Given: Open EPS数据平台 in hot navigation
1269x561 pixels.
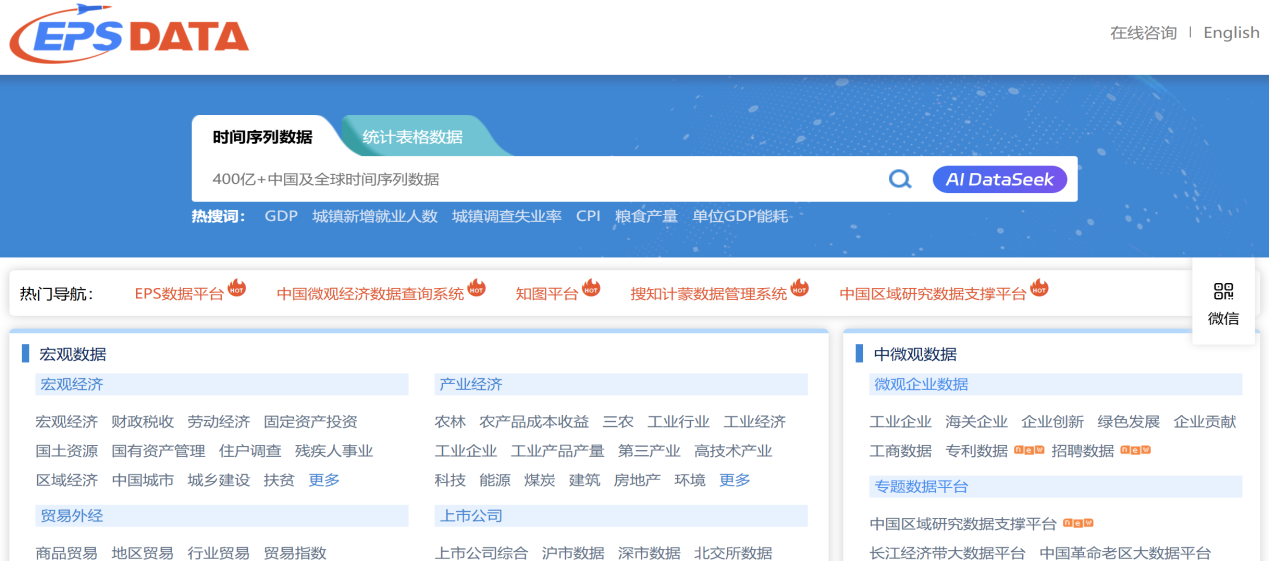Looking at the screenshot, I should (179, 294).
